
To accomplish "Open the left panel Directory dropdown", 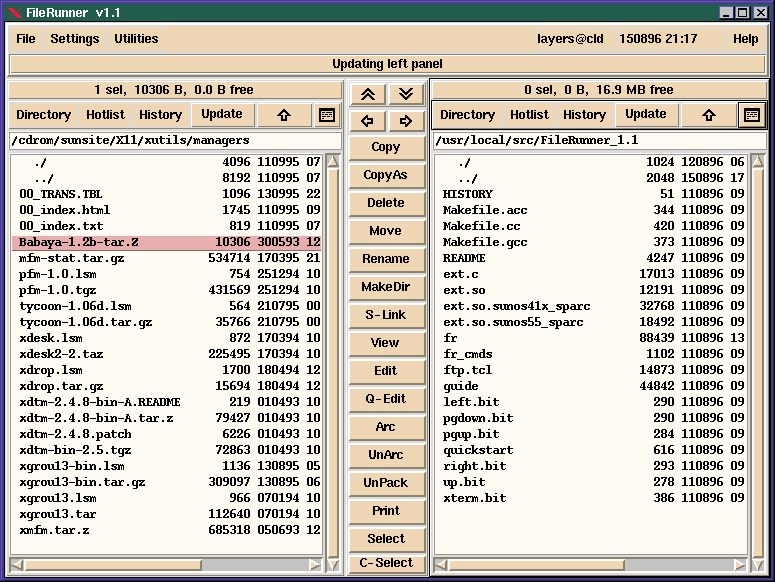I will tap(44, 115).
